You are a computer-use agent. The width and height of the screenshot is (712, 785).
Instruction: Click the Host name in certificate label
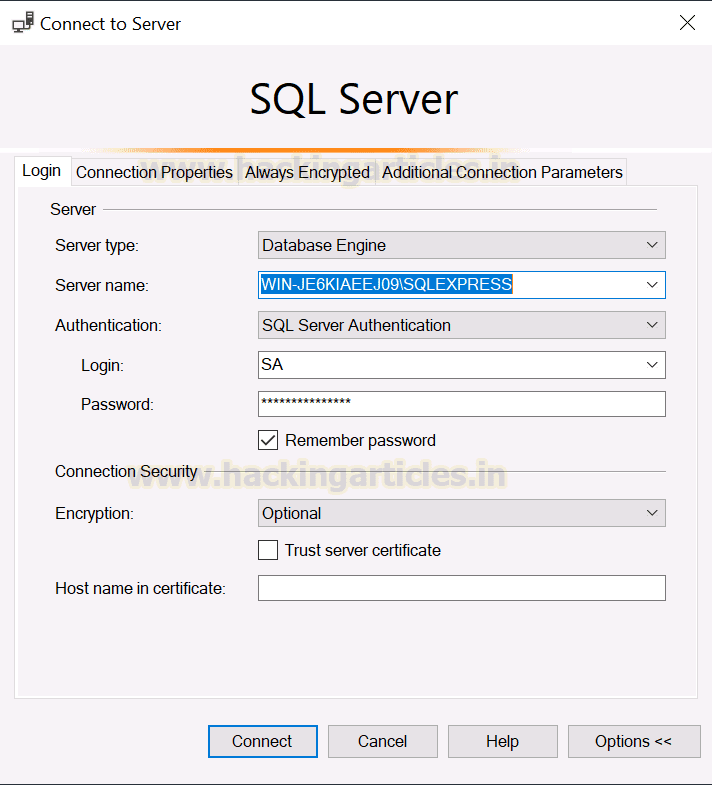point(140,589)
